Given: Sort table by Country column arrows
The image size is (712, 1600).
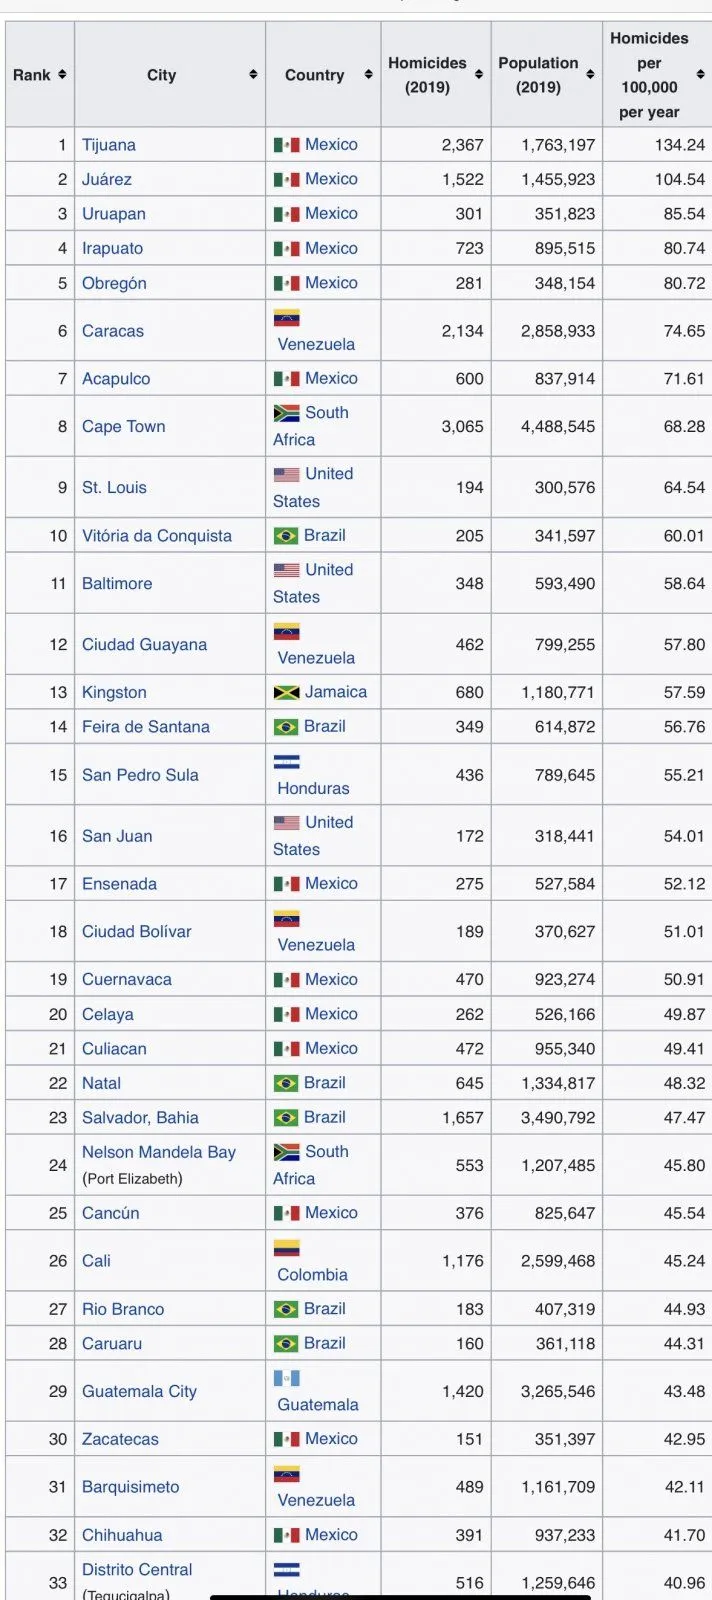Looking at the screenshot, I should (x=368, y=74).
